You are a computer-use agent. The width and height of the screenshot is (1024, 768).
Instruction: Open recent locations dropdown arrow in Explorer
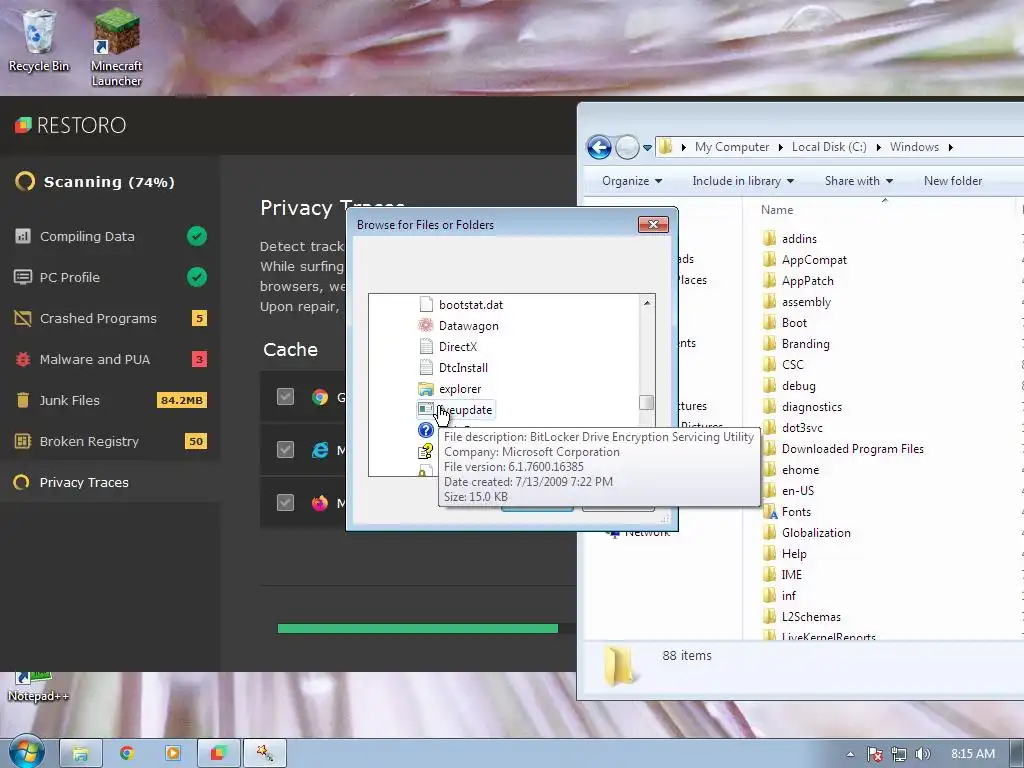point(647,148)
